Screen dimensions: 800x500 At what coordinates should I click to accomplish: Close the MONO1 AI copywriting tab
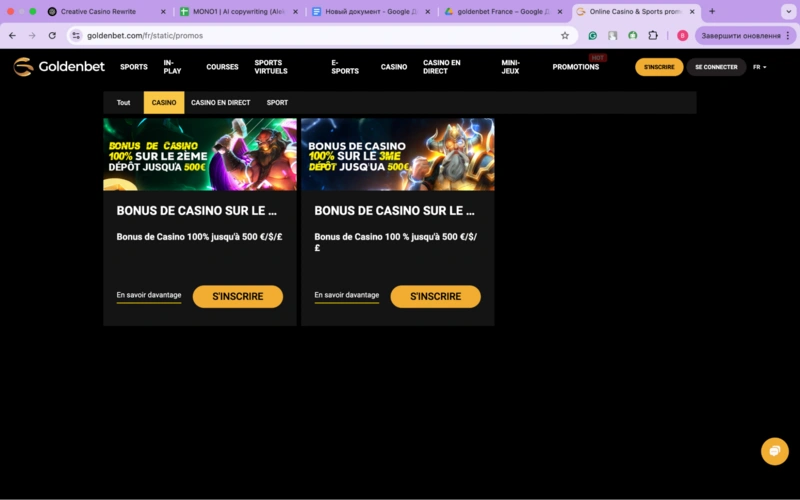coord(295,11)
